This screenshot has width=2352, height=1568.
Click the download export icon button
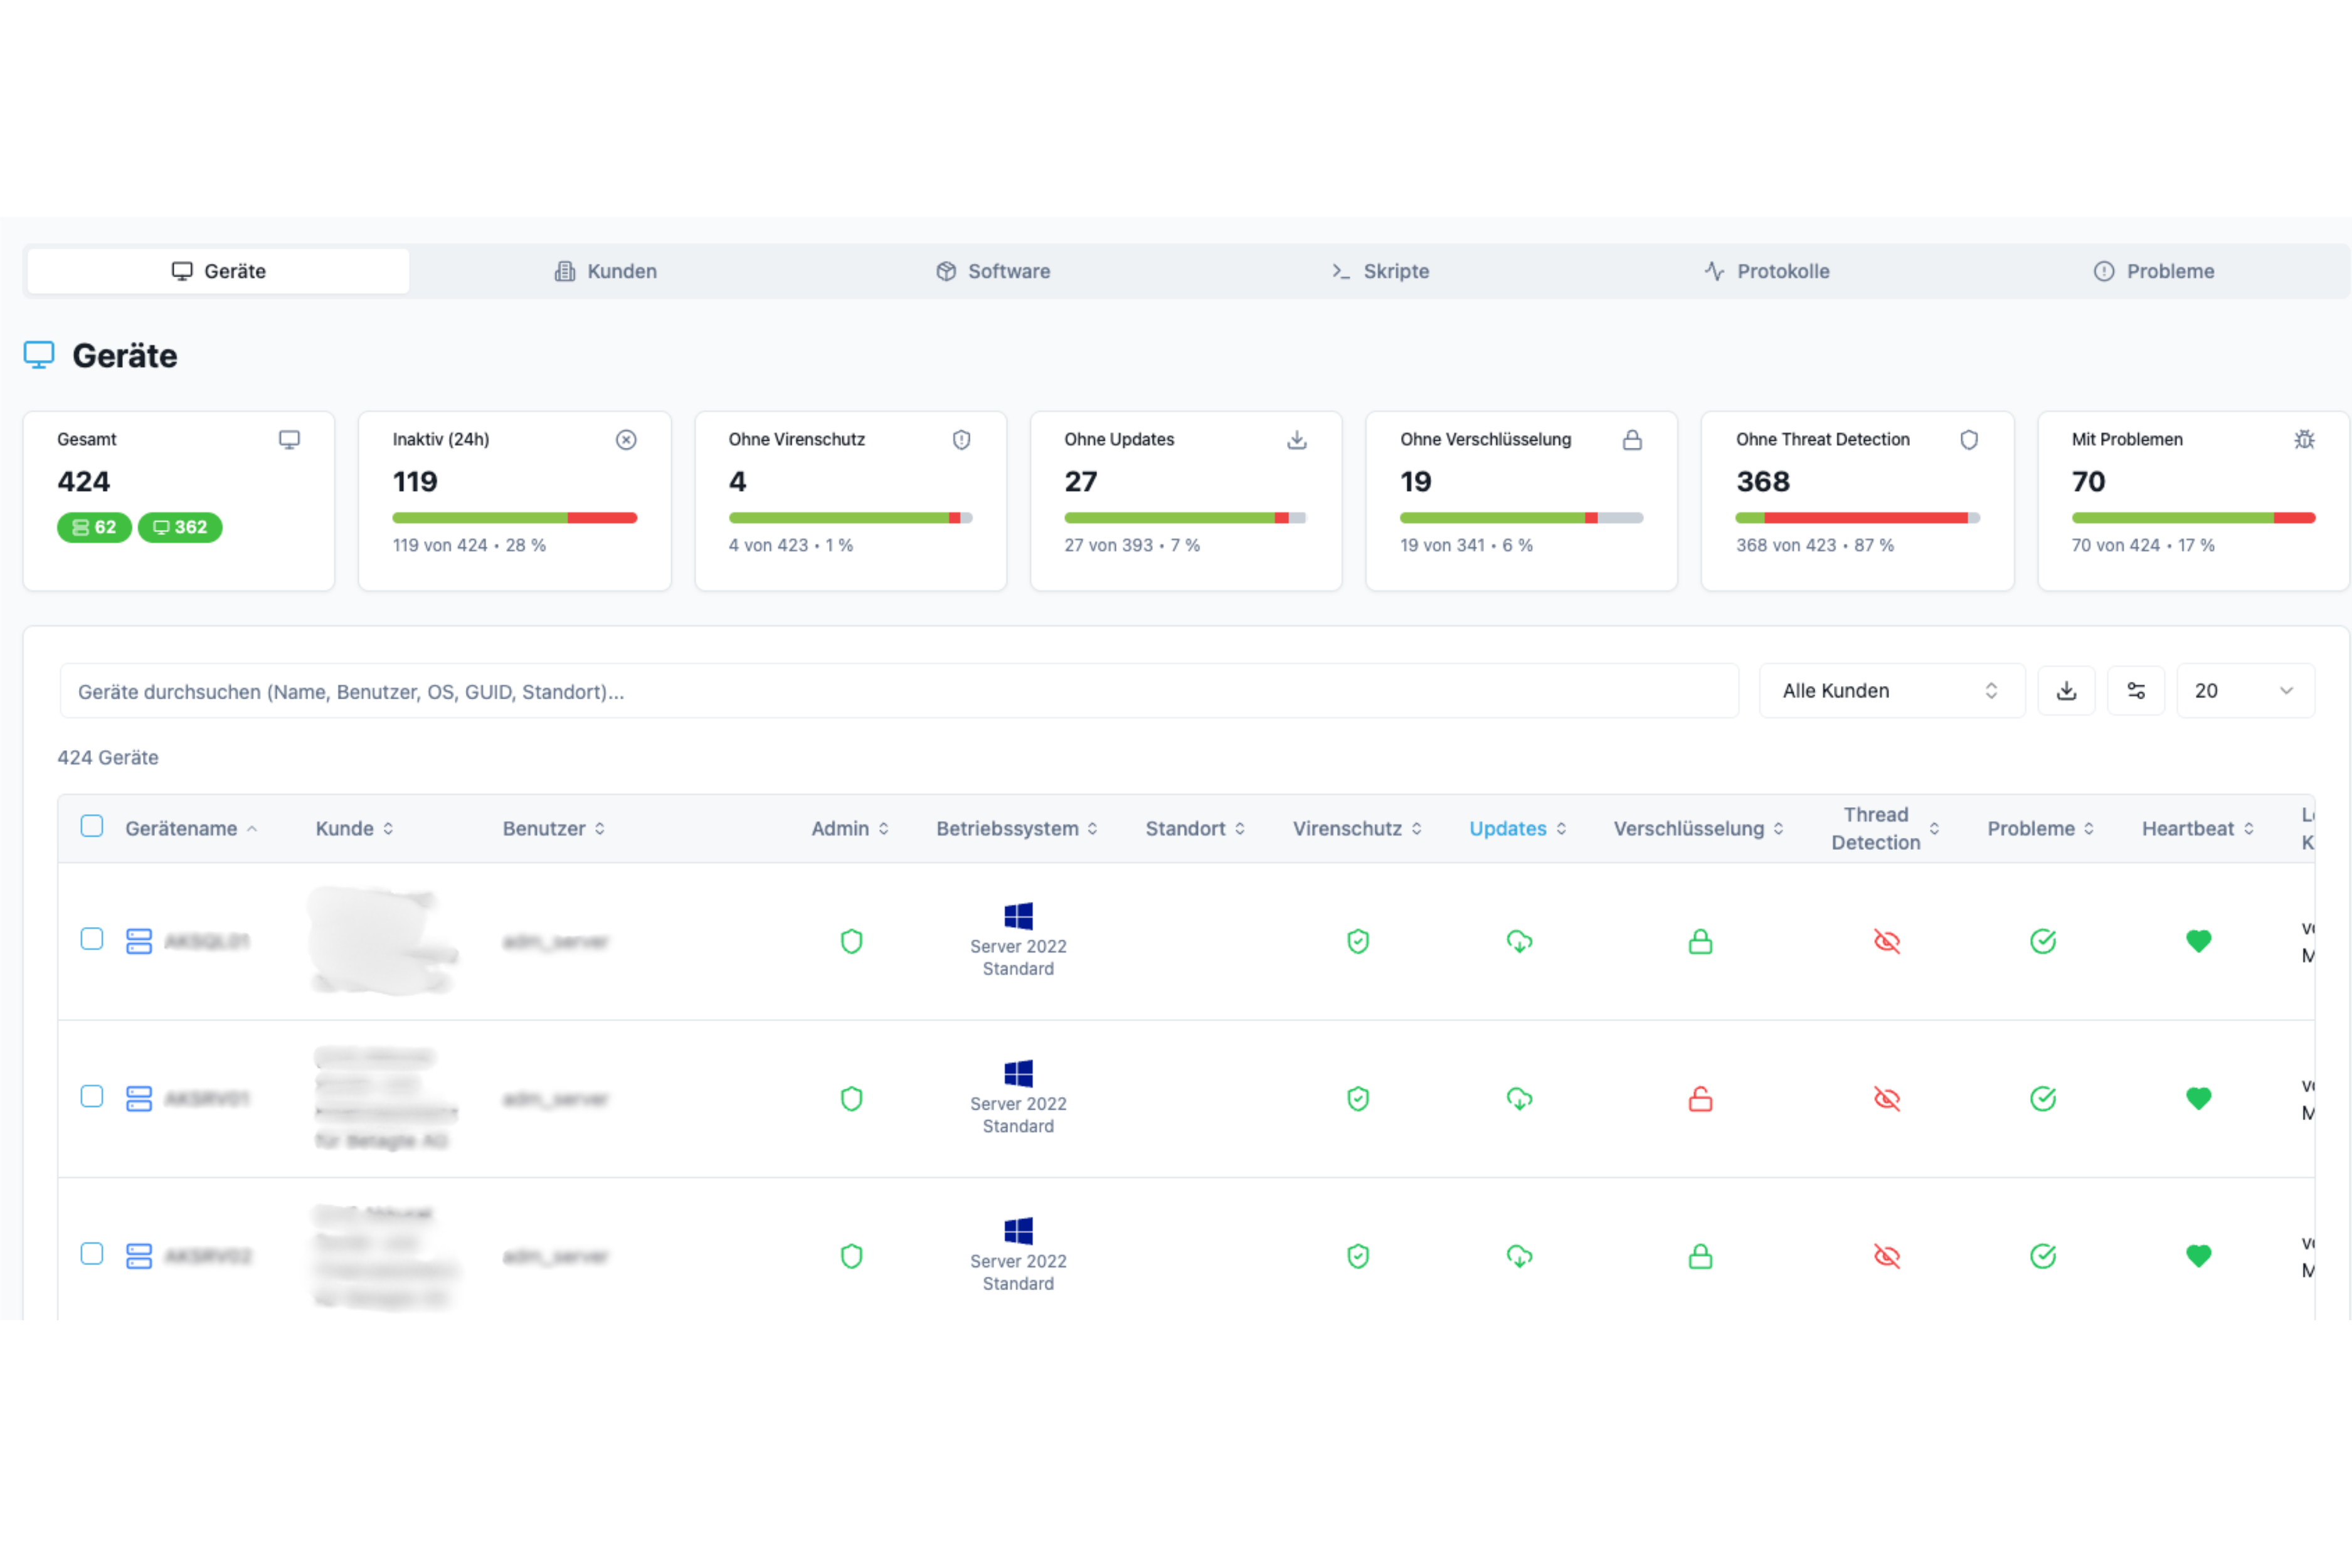[x=2066, y=691]
